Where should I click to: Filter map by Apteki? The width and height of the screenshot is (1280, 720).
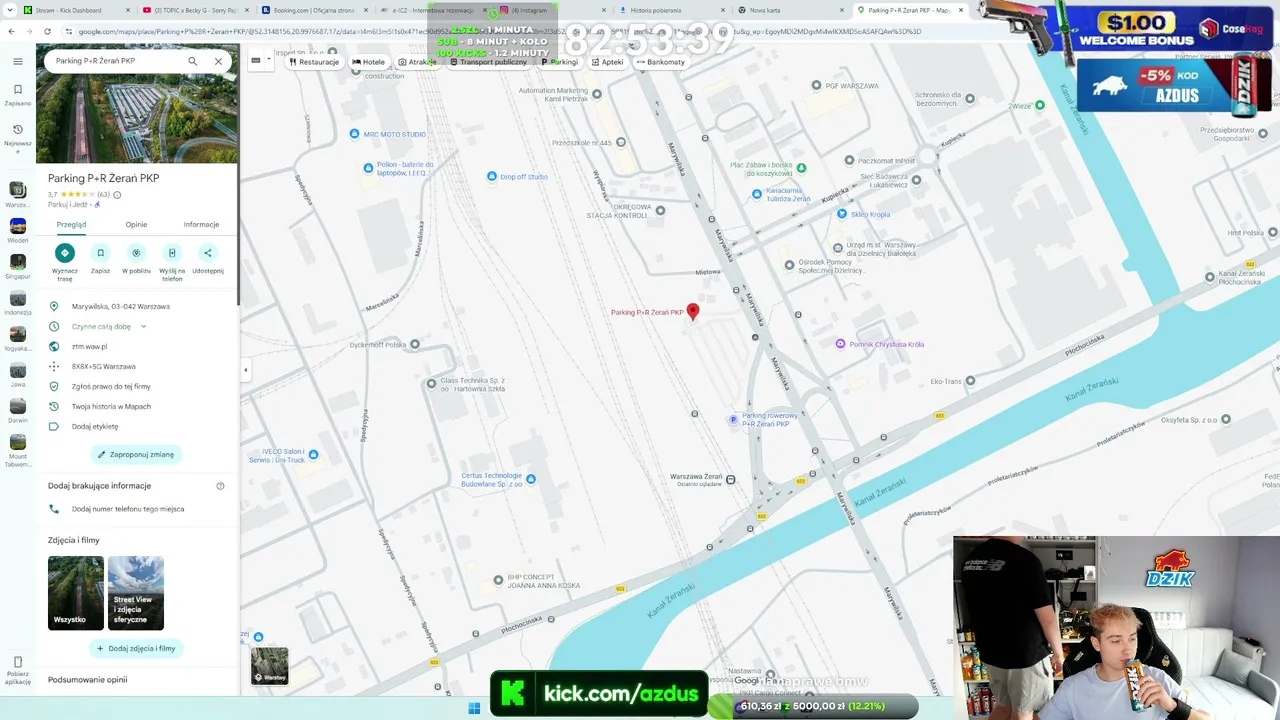click(608, 62)
